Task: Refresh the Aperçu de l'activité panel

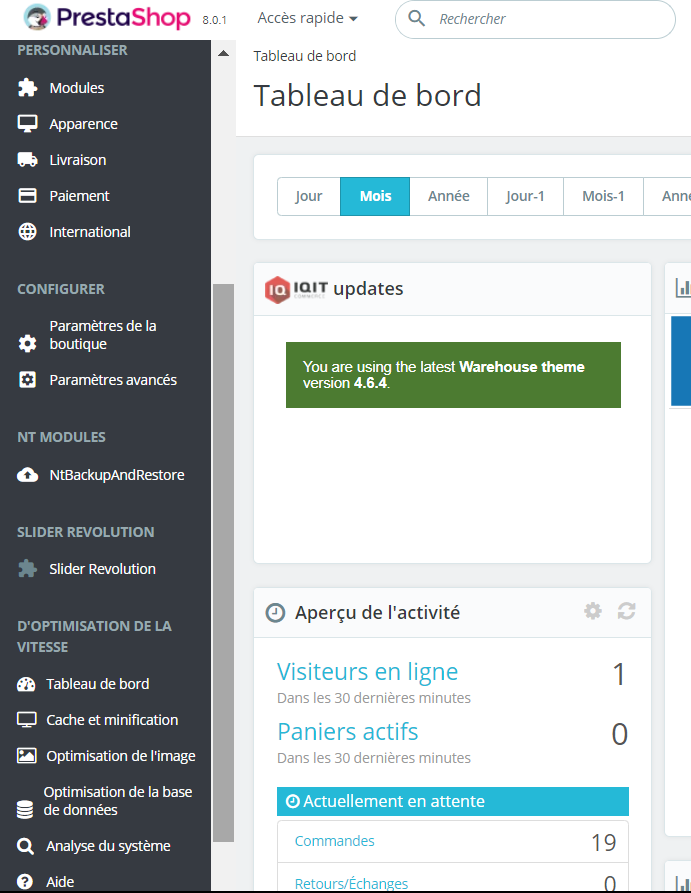Action: click(x=627, y=611)
